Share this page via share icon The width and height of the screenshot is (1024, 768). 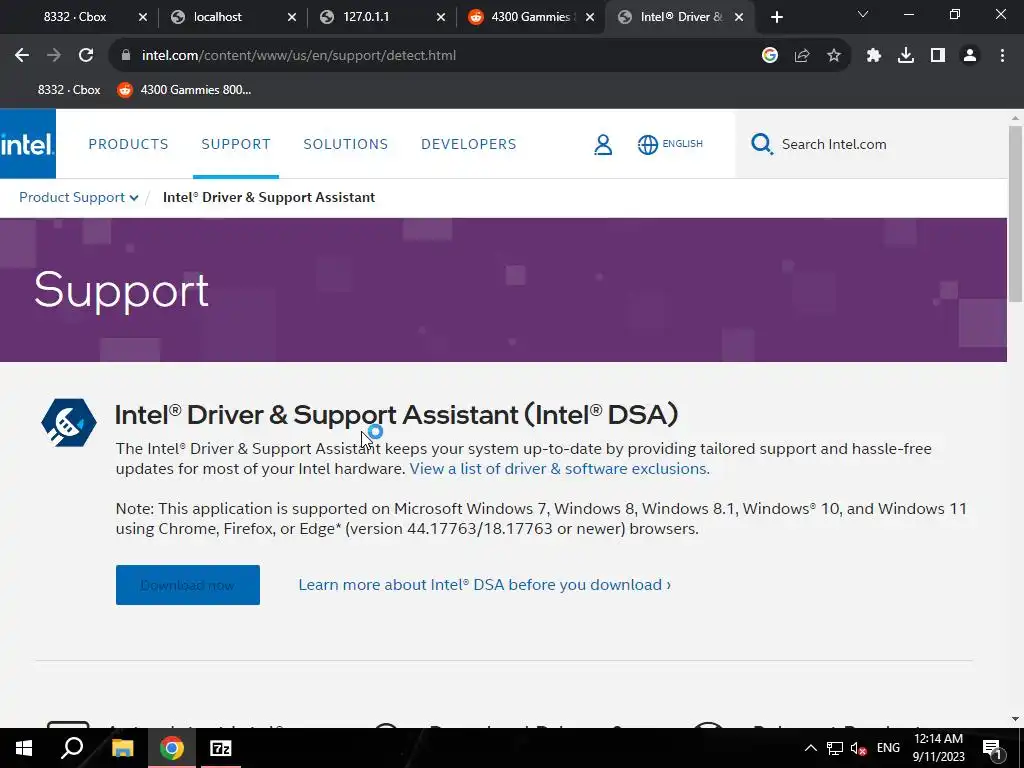(802, 56)
